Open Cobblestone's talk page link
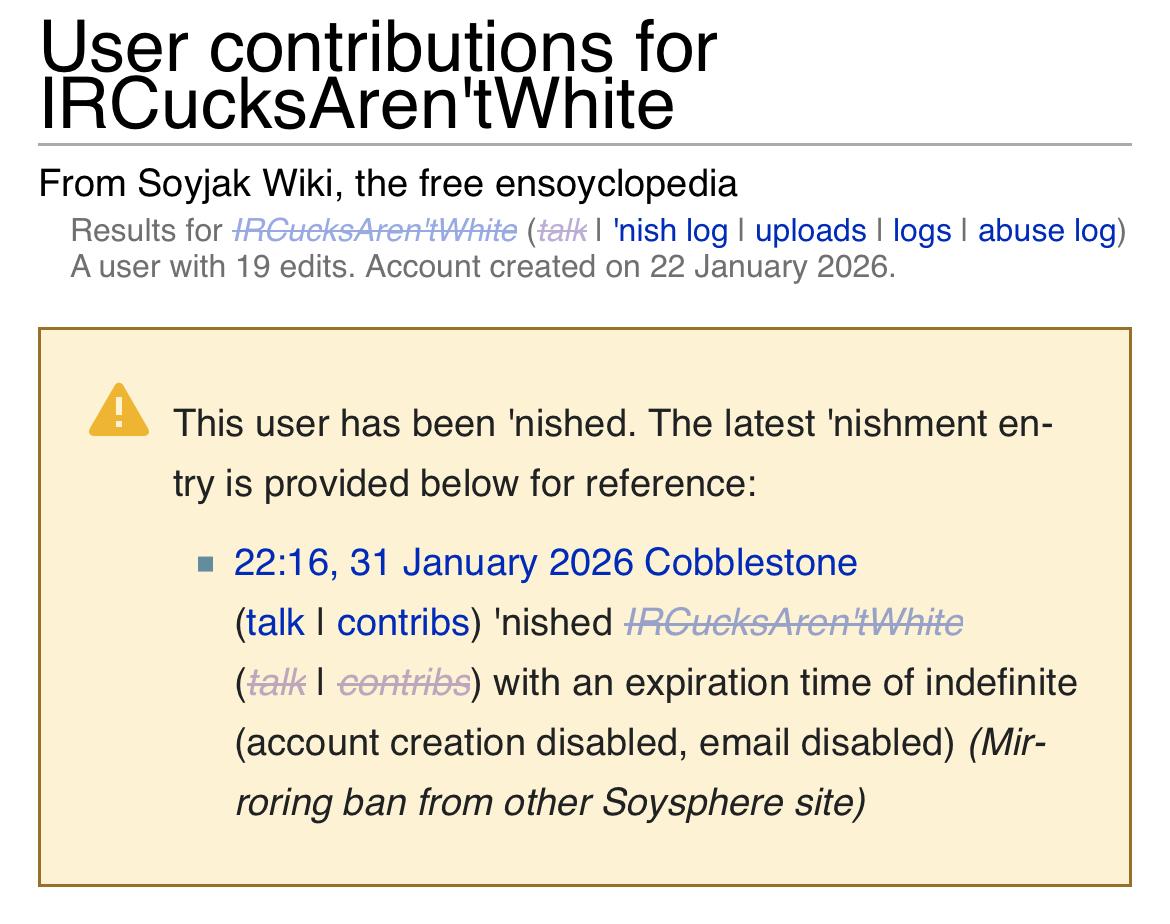This screenshot has height=924, width=1170. (274, 622)
